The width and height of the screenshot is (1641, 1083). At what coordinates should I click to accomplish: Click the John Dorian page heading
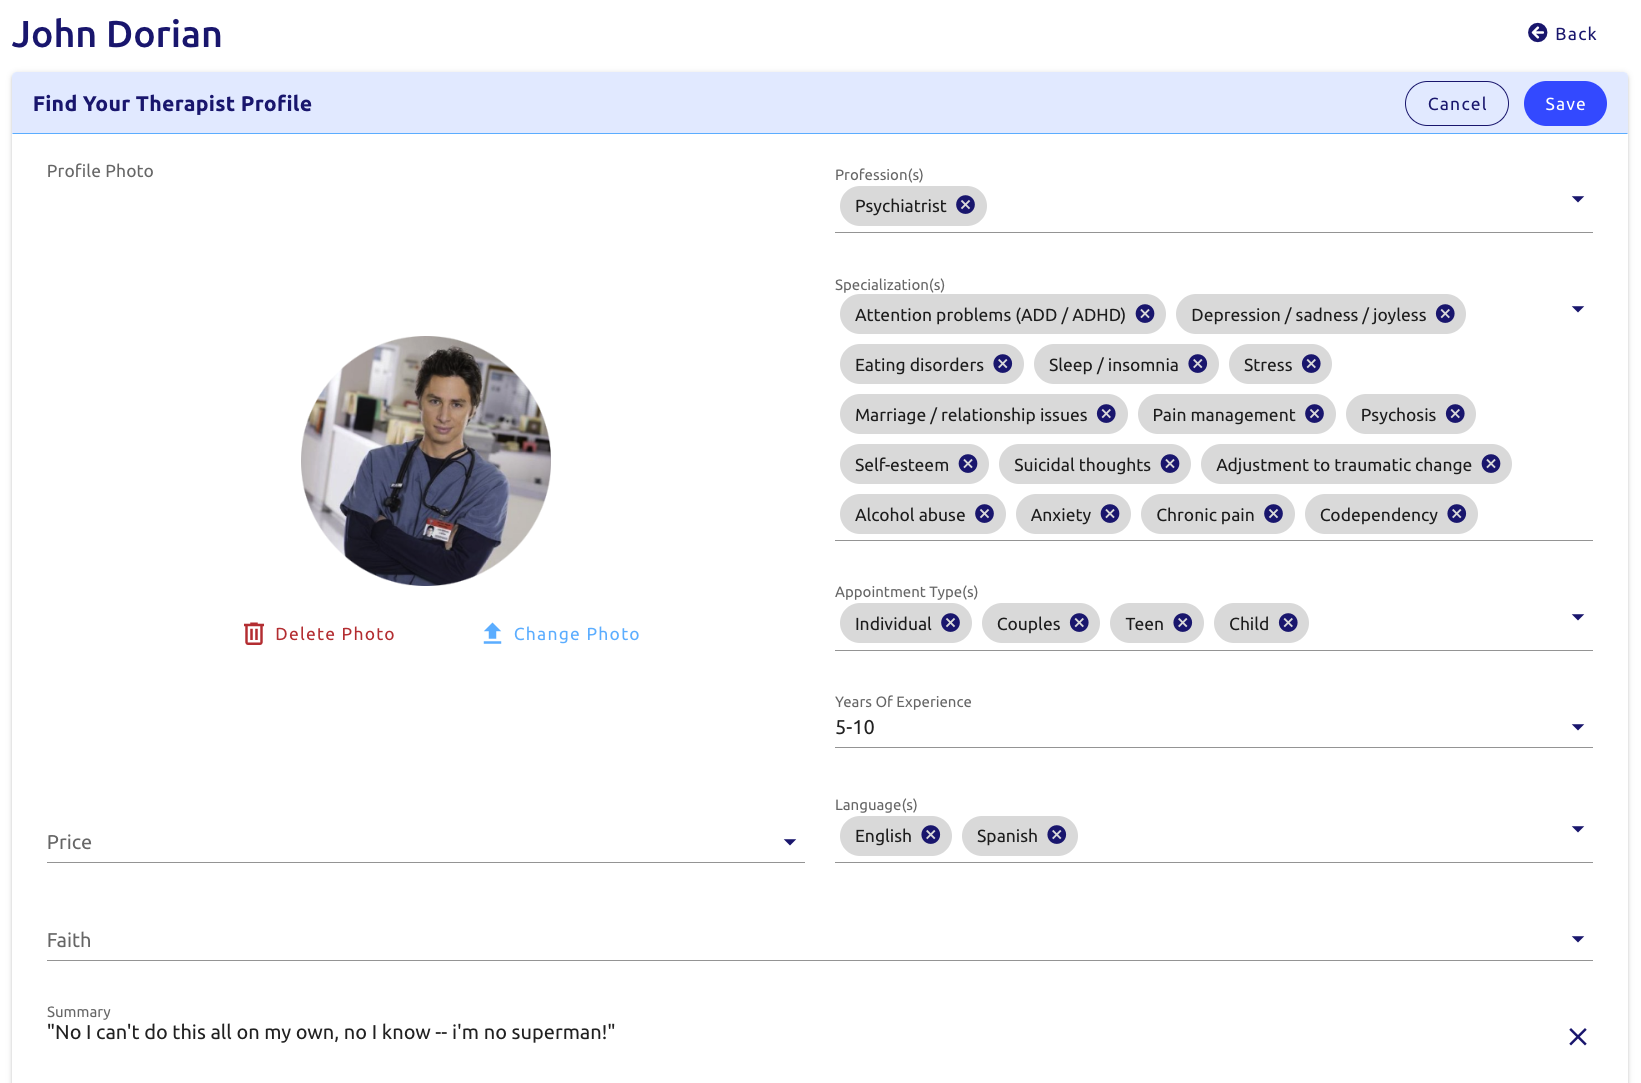[117, 34]
